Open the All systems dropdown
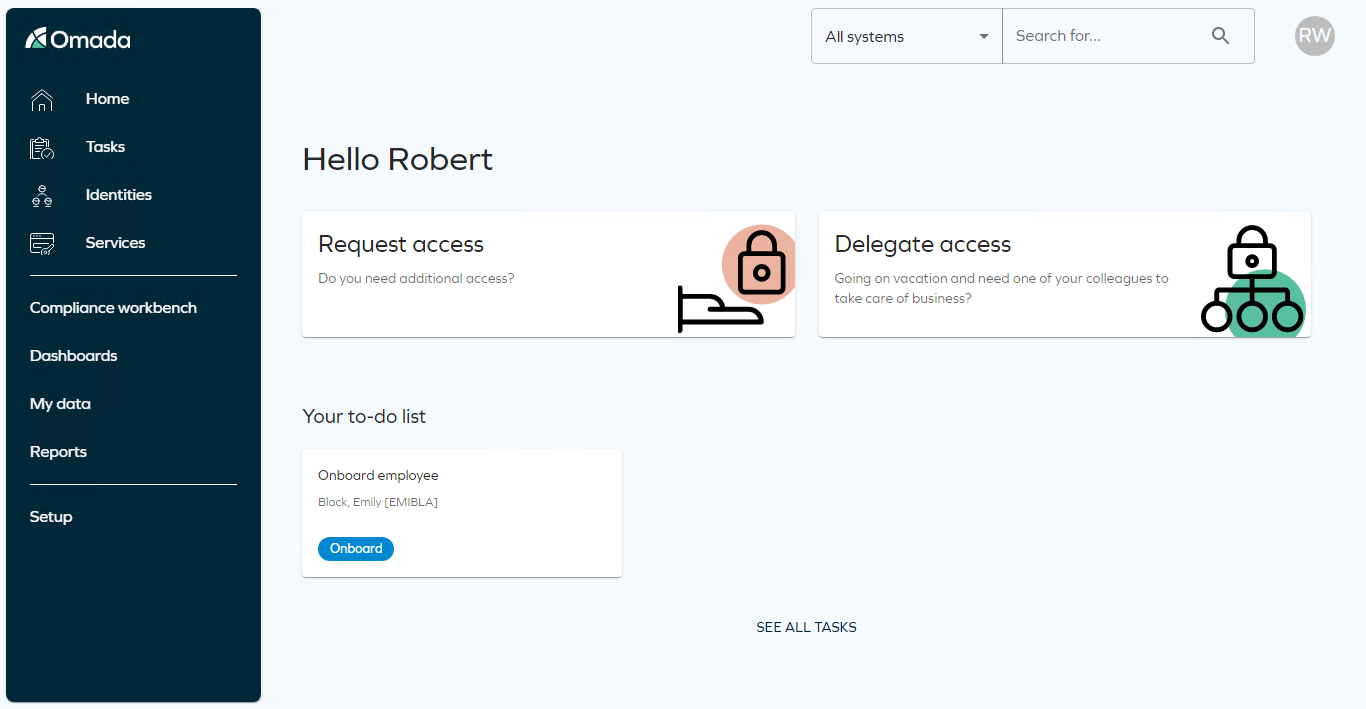 pyautogui.click(x=906, y=36)
